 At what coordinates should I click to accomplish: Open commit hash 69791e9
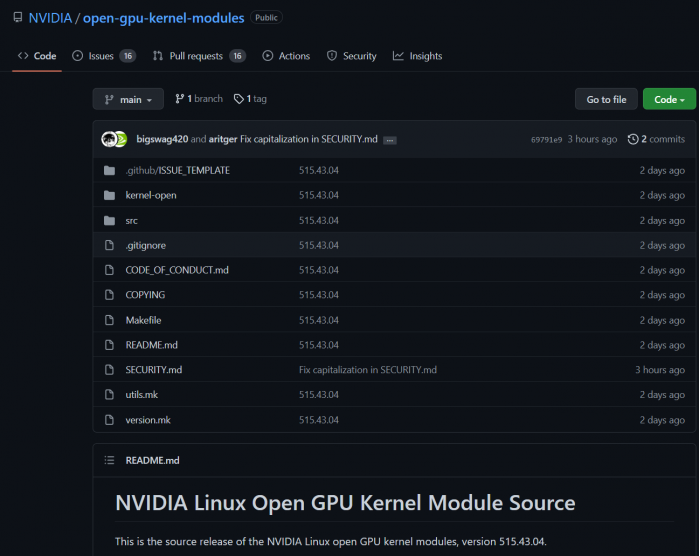pos(546,140)
